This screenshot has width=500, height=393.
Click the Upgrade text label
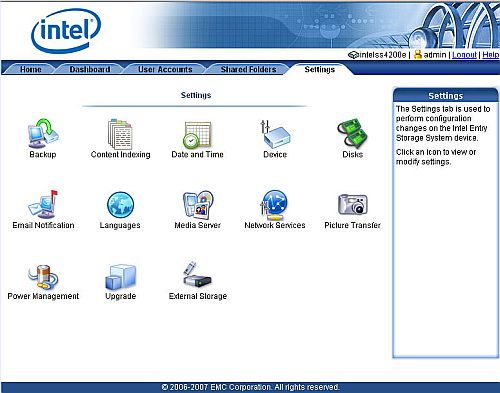120,296
